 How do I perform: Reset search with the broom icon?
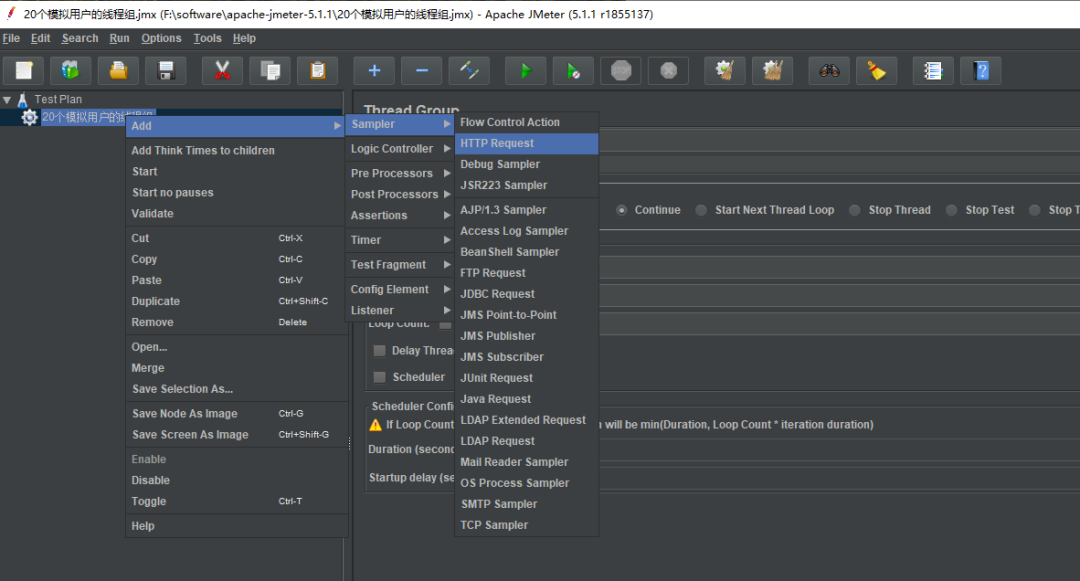pyautogui.click(x=876, y=70)
